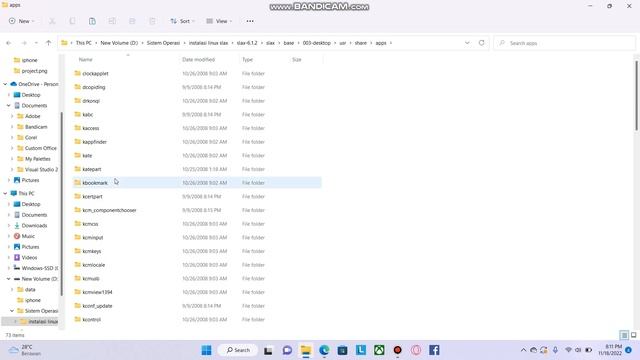Switch to Details view layout button

click(x=624, y=335)
